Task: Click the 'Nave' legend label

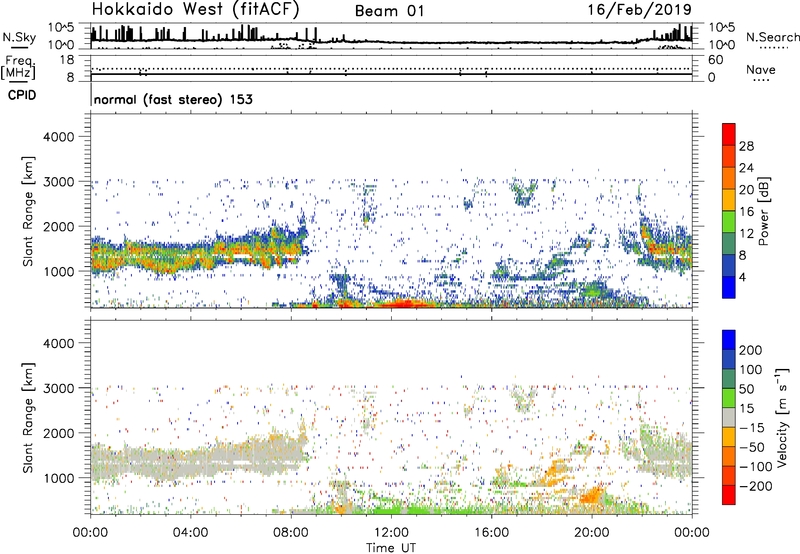Action: click(760, 69)
